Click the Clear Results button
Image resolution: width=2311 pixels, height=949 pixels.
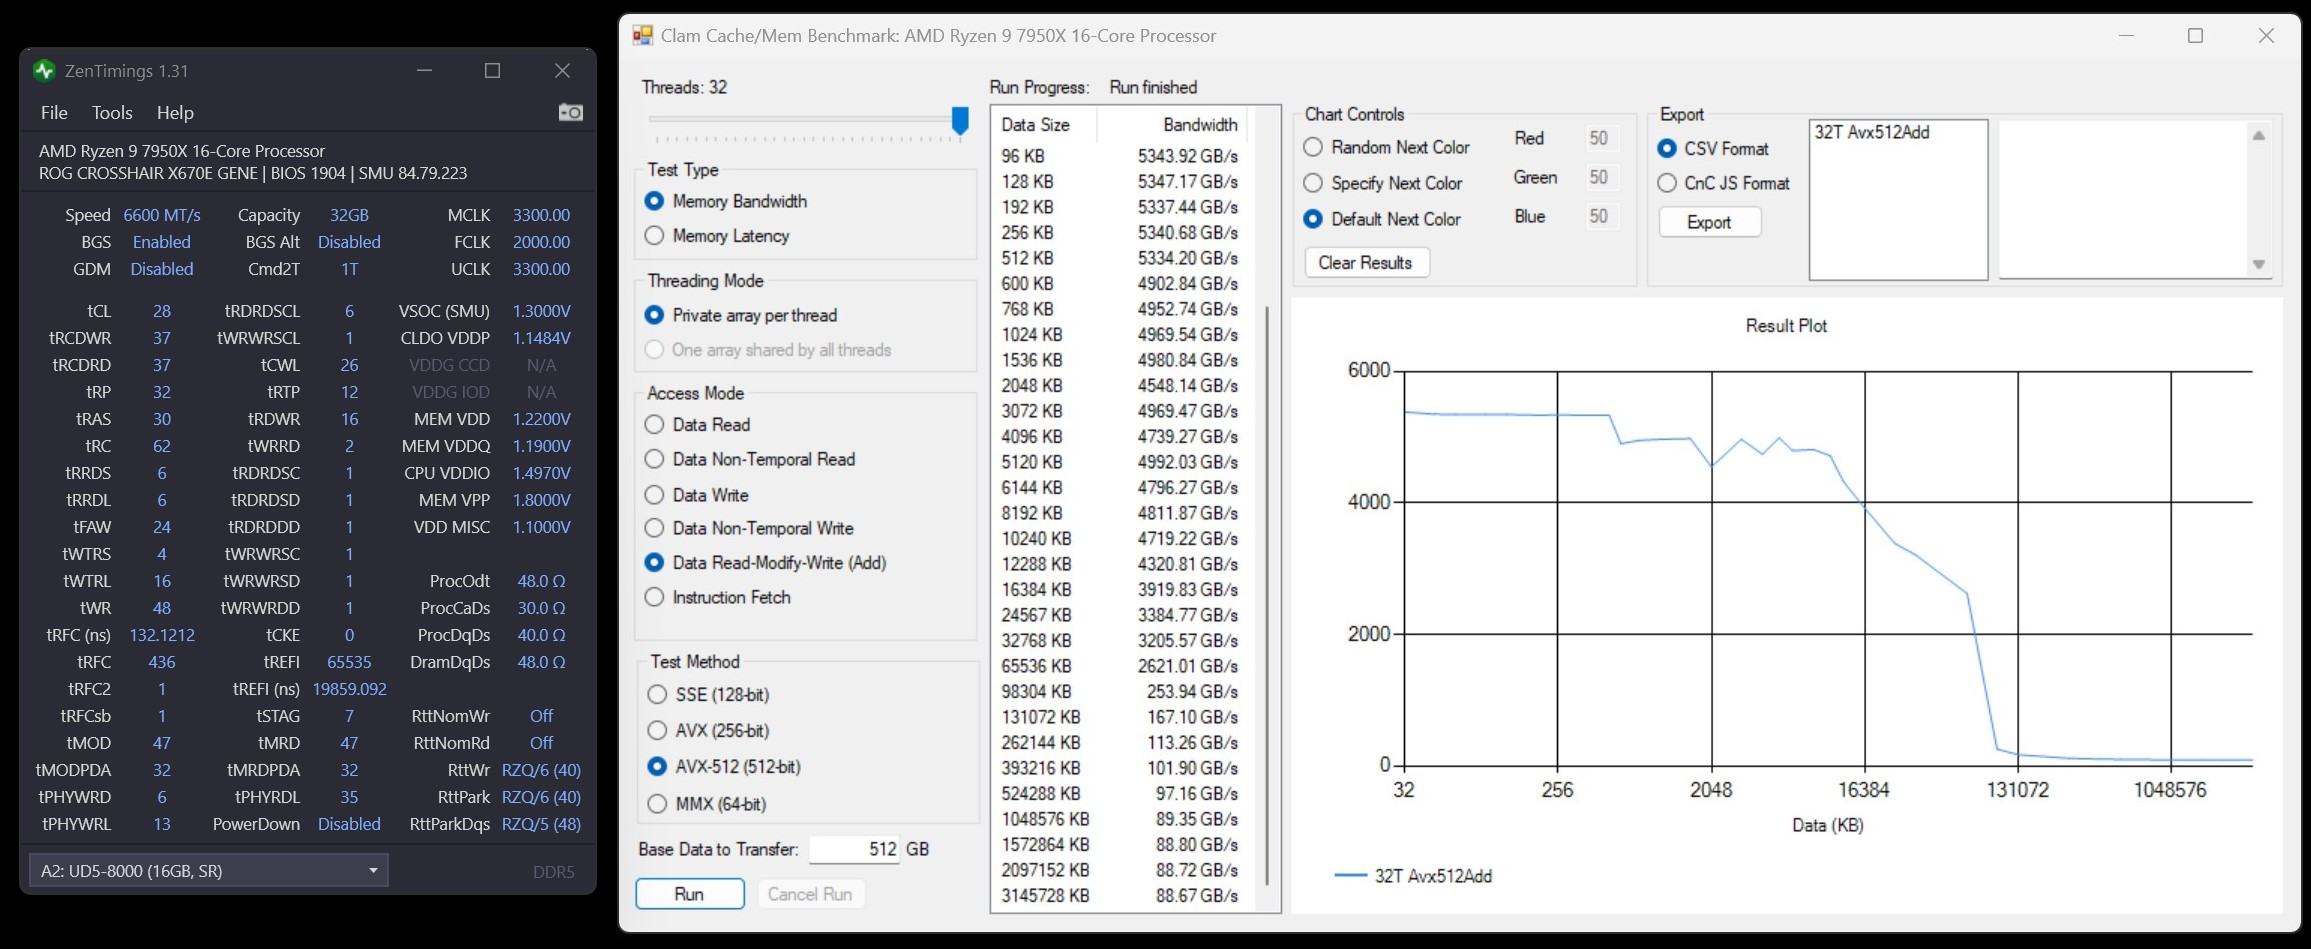click(x=1366, y=263)
